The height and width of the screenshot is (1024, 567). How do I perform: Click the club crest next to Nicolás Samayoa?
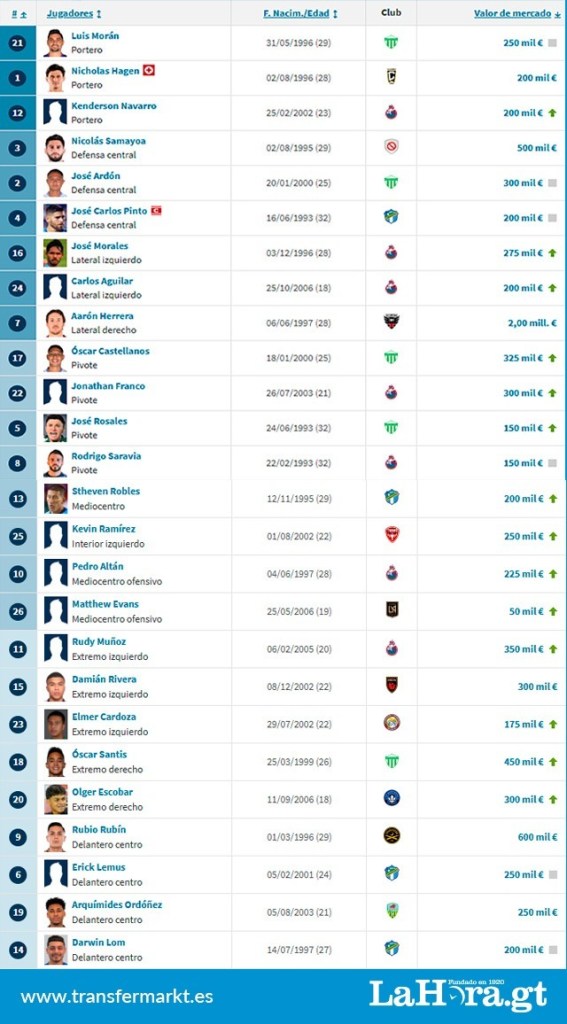click(x=391, y=146)
